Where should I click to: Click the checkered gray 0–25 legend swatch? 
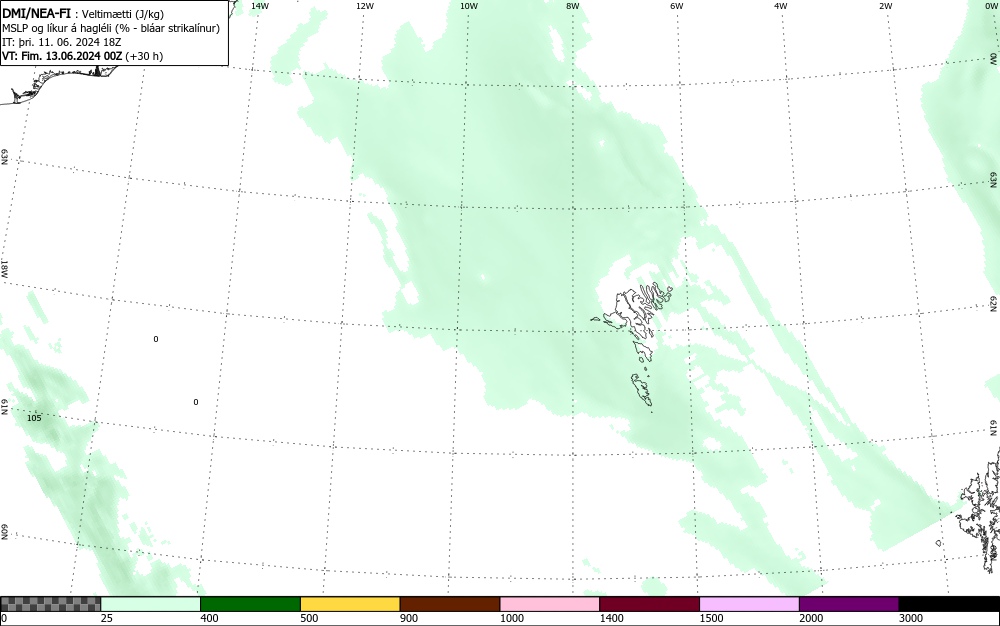[50, 604]
